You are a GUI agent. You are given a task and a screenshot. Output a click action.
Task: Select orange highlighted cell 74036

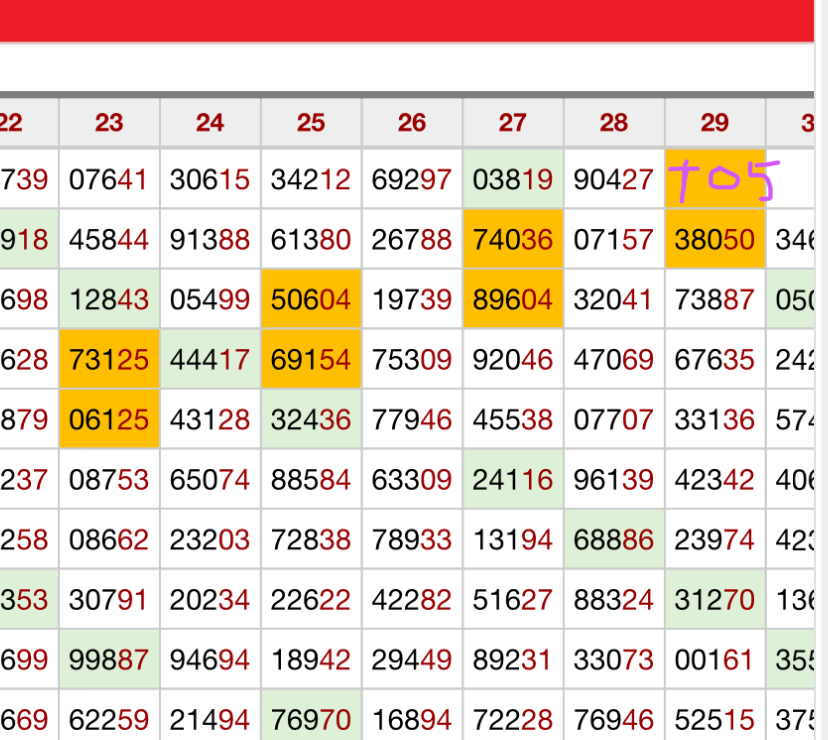pyautogui.click(x=513, y=240)
